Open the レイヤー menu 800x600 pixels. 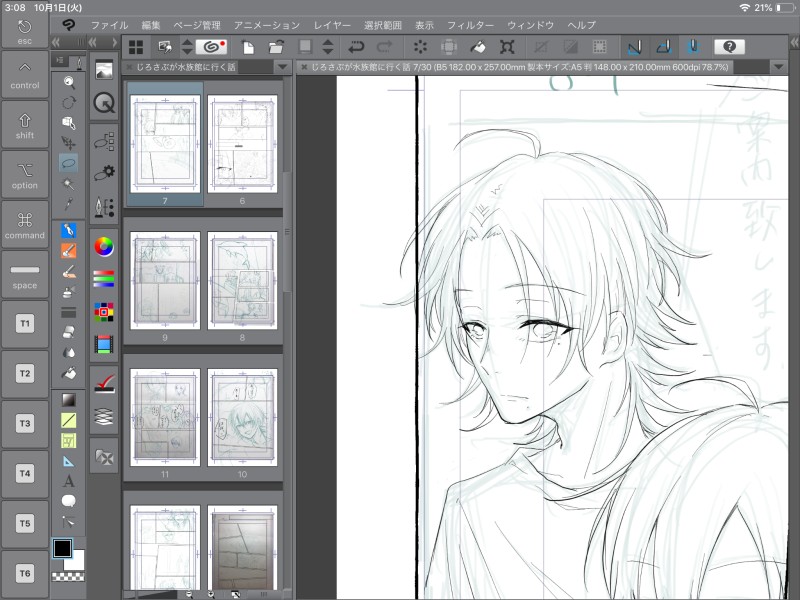332,23
